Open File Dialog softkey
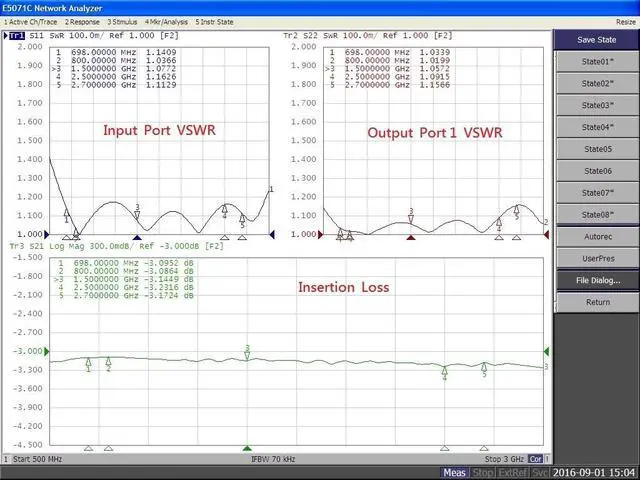 (x=598, y=281)
